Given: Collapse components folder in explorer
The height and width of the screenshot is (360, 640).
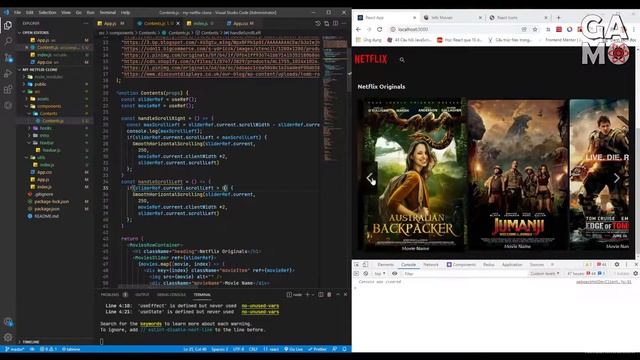Looking at the screenshot, I should pos(48,106).
